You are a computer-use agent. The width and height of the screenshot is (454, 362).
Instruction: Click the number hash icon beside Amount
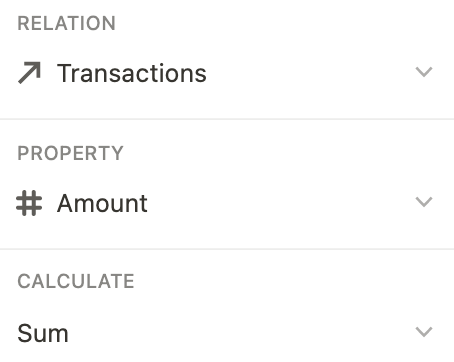29,203
